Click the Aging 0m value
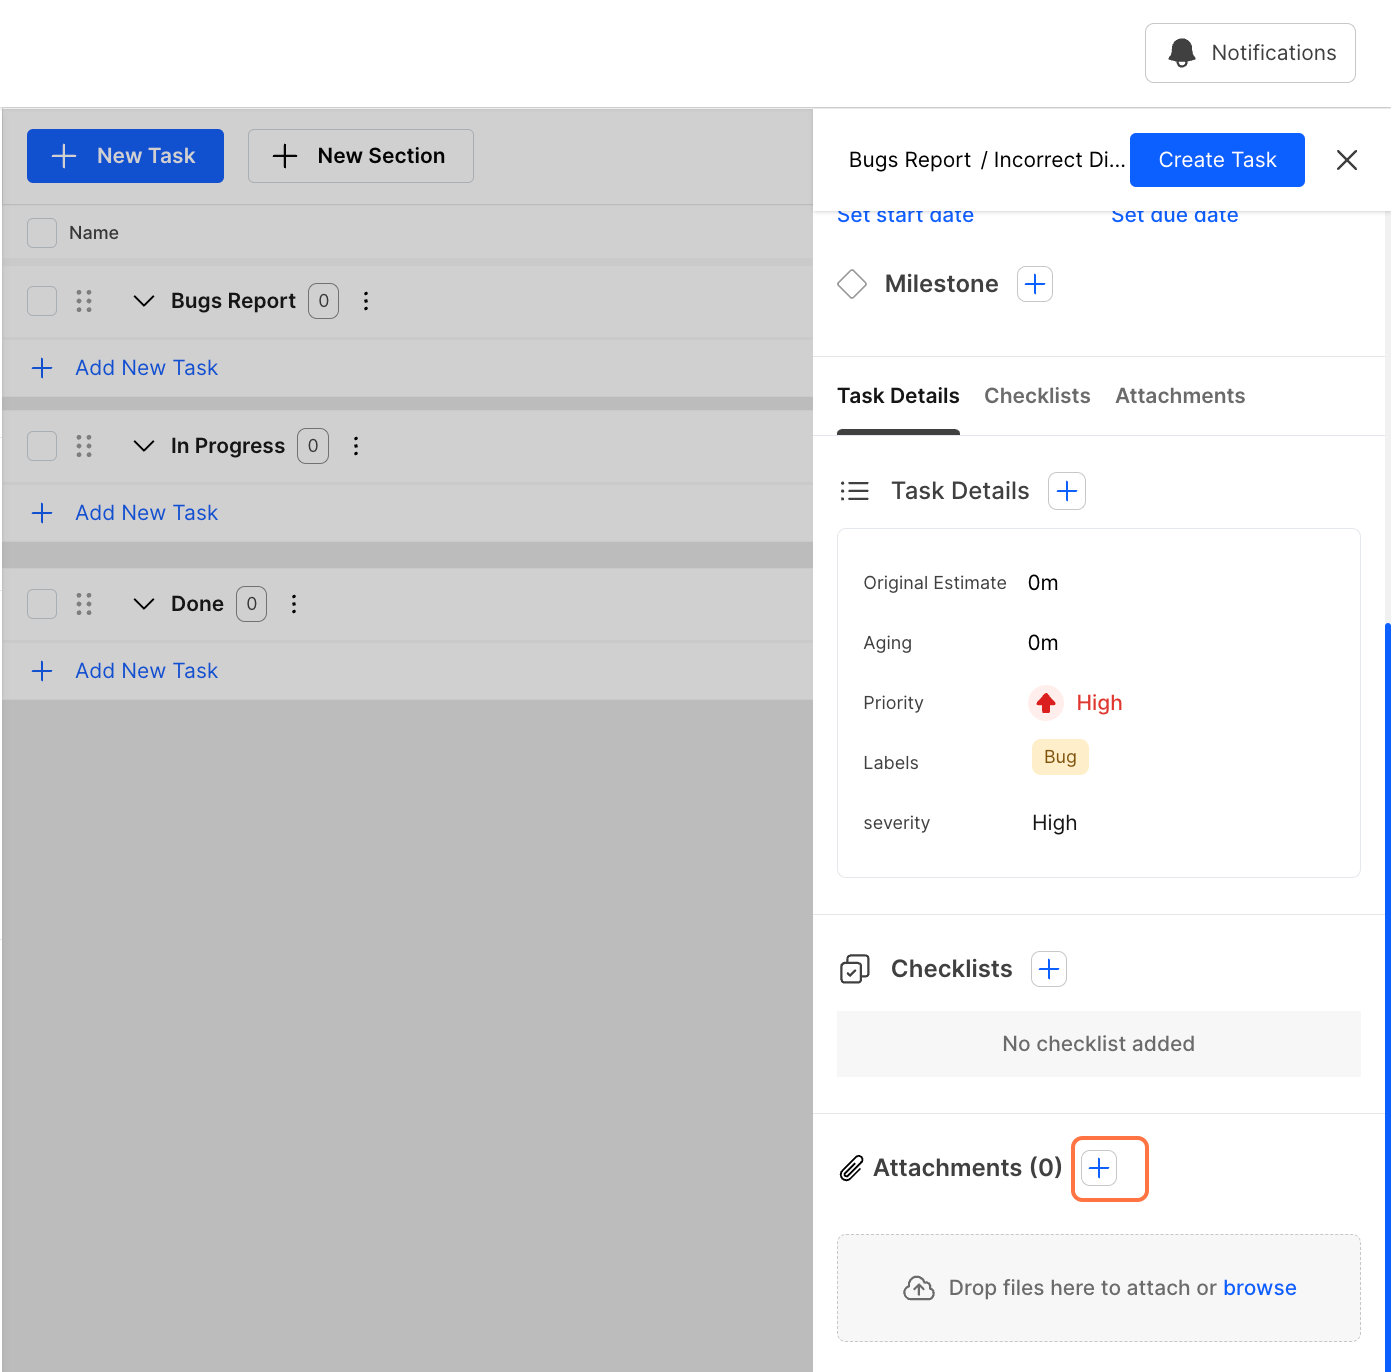1391x1372 pixels. point(1043,643)
